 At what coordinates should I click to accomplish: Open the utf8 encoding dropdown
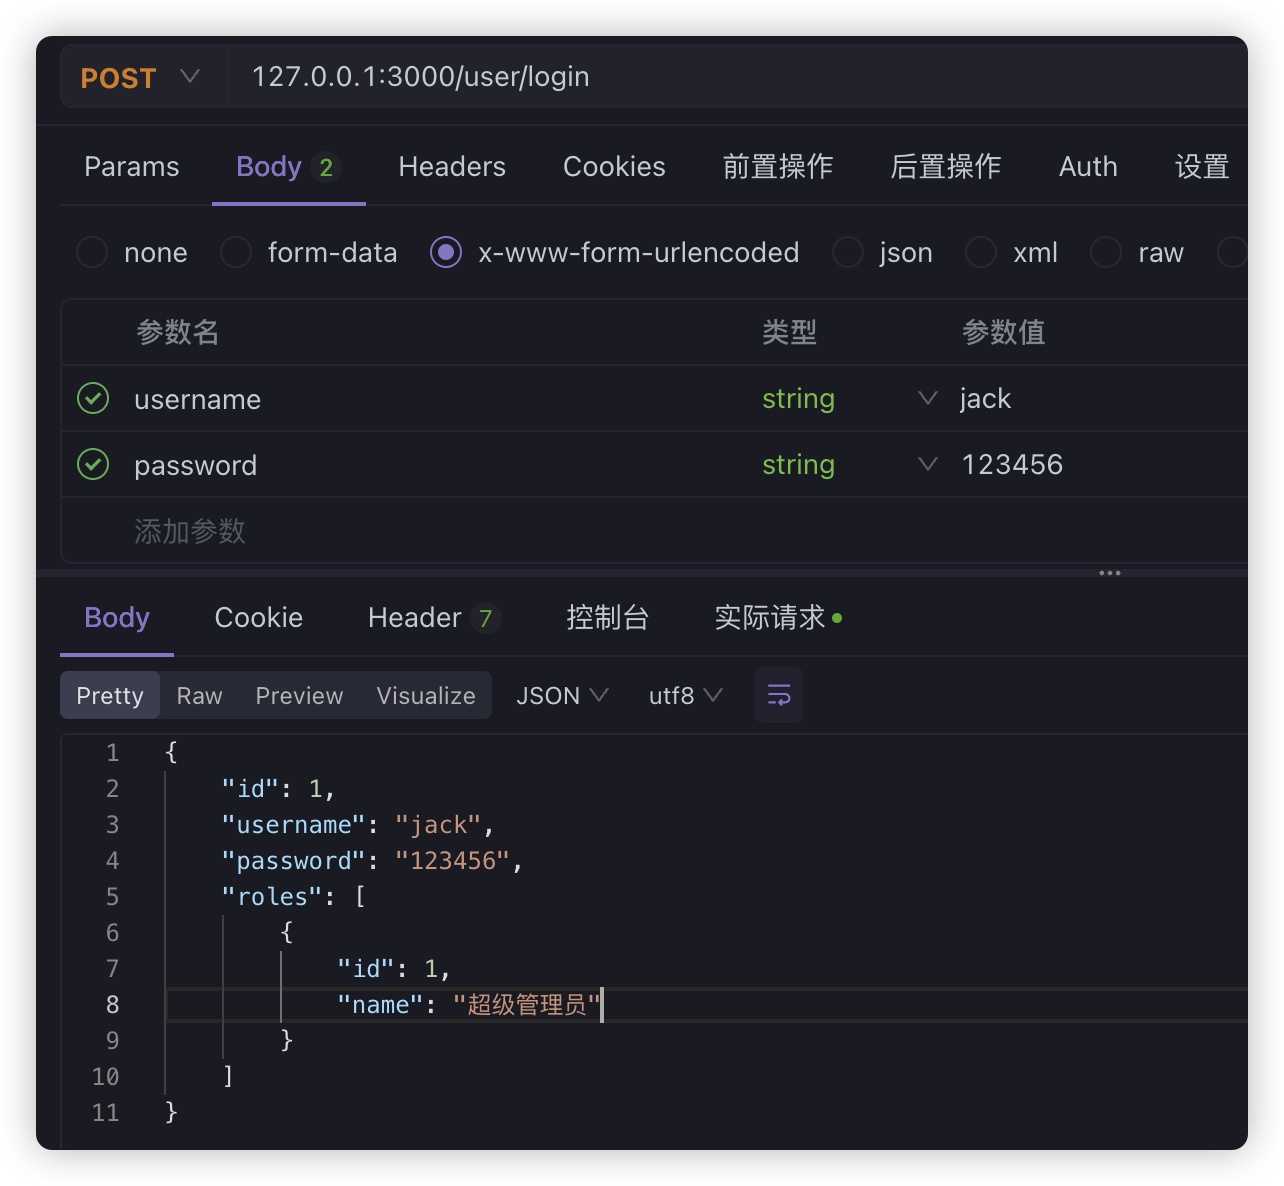pyautogui.click(x=685, y=695)
